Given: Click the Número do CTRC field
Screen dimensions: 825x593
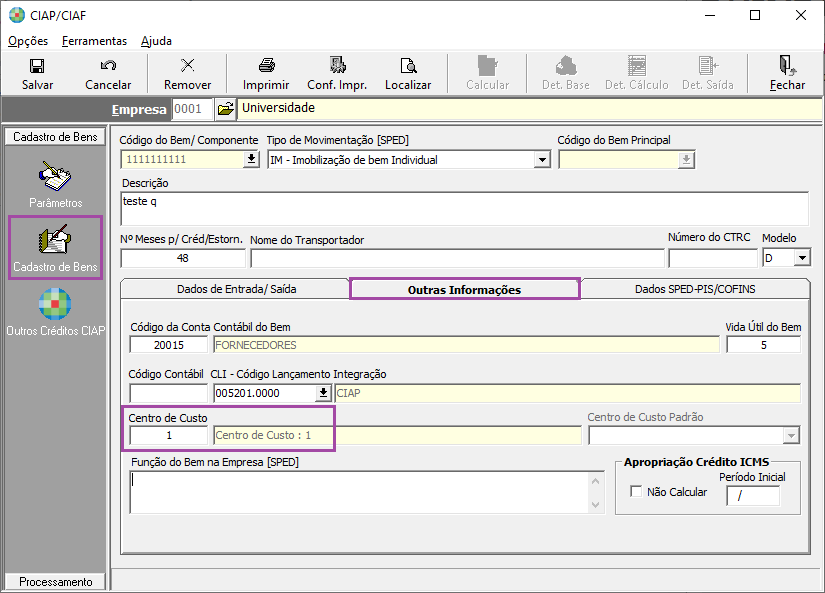Looking at the screenshot, I should pos(713,258).
